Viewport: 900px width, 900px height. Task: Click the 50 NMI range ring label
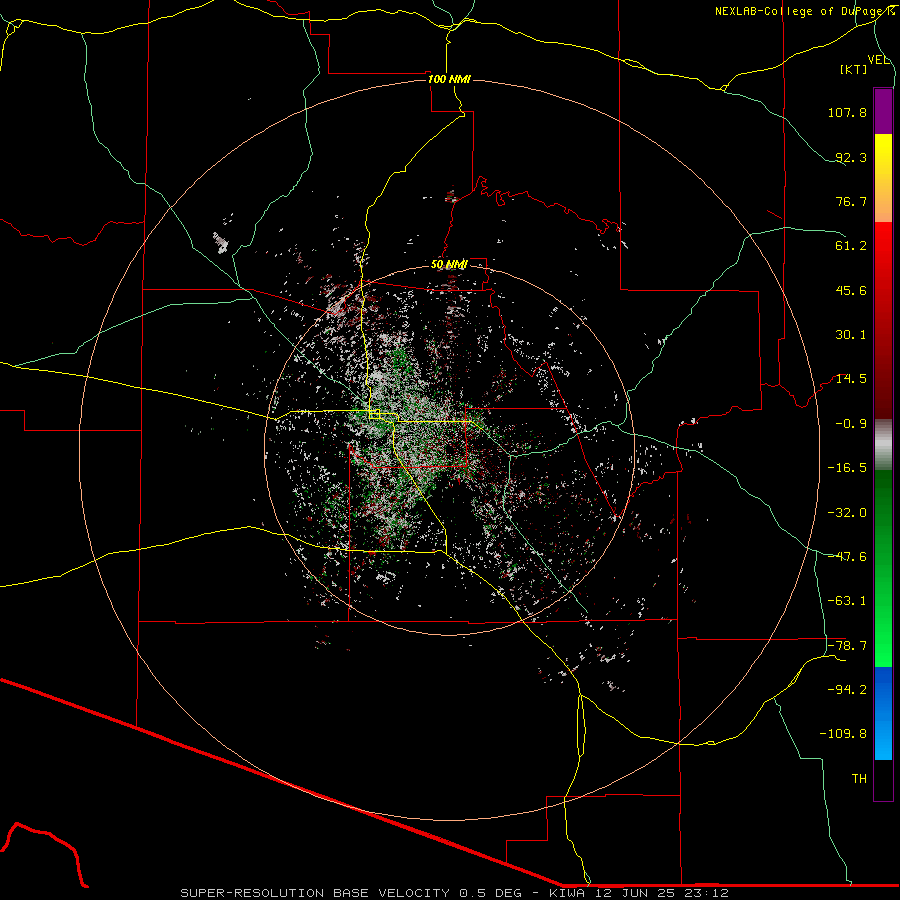click(449, 264)
